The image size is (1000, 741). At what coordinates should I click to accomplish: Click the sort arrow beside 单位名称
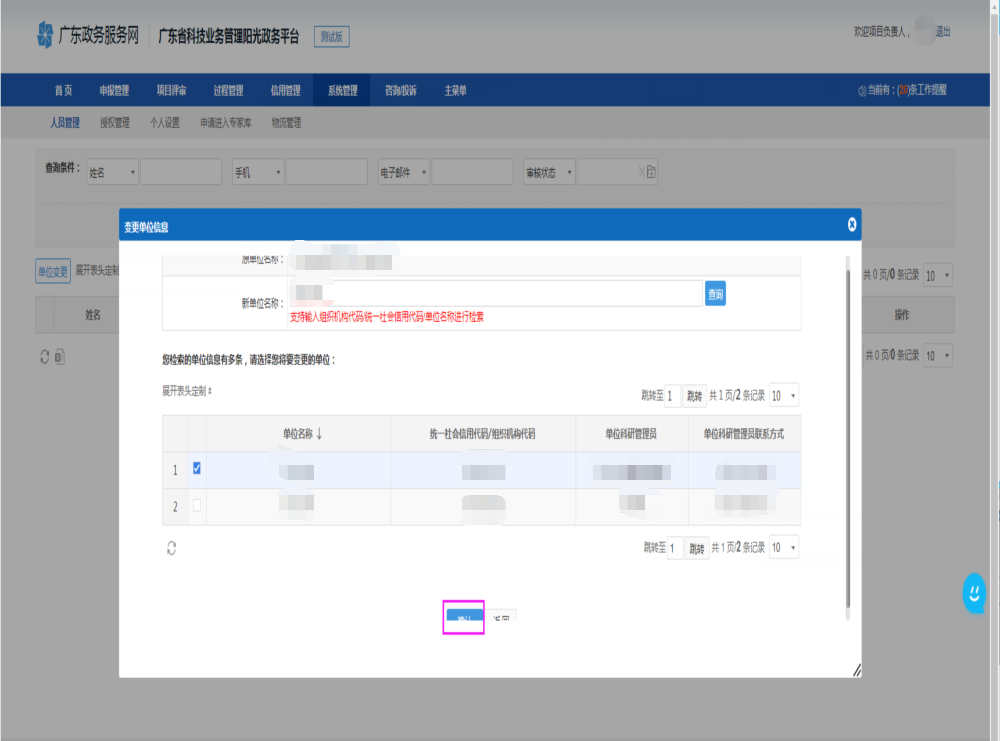click(x=319, y=434)
